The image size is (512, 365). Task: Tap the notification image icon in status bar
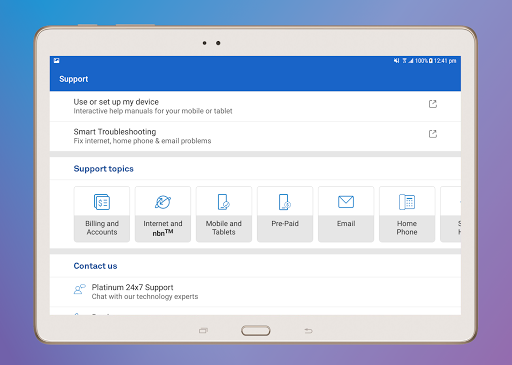point(56,61)
